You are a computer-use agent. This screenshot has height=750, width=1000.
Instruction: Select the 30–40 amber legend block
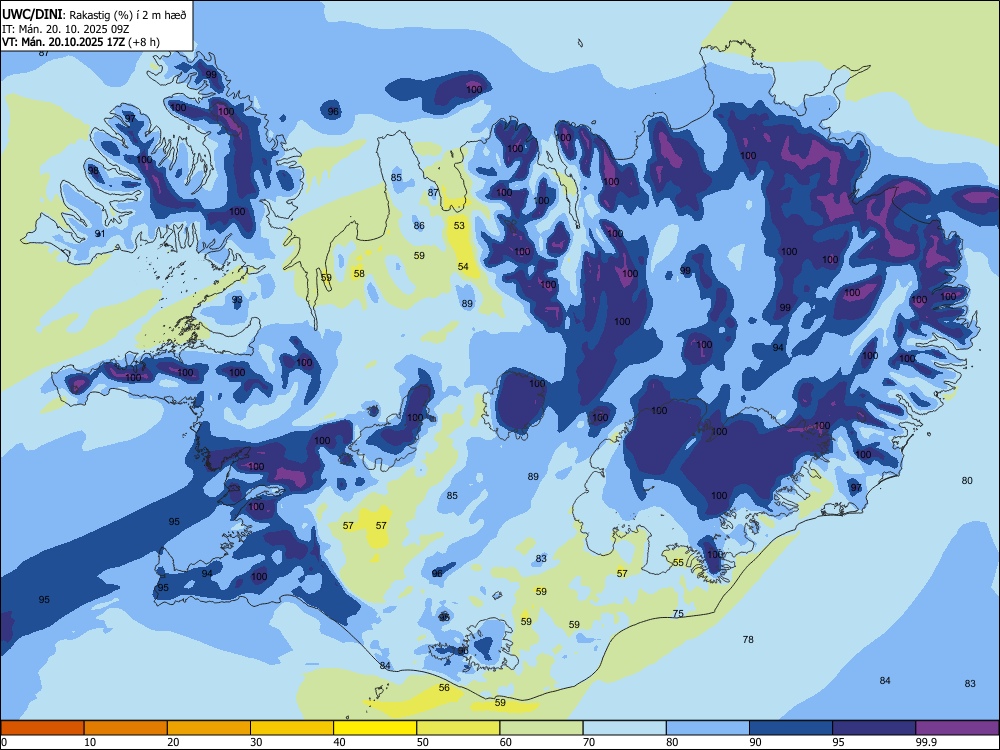(x=292, y=728)
